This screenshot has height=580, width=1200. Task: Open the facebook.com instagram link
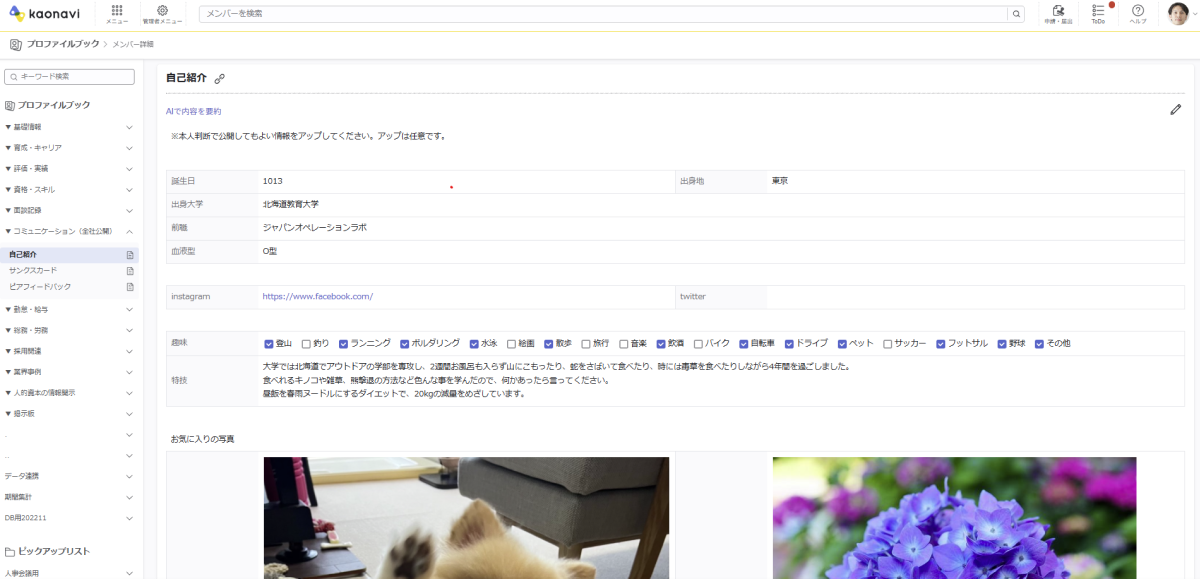318,296
